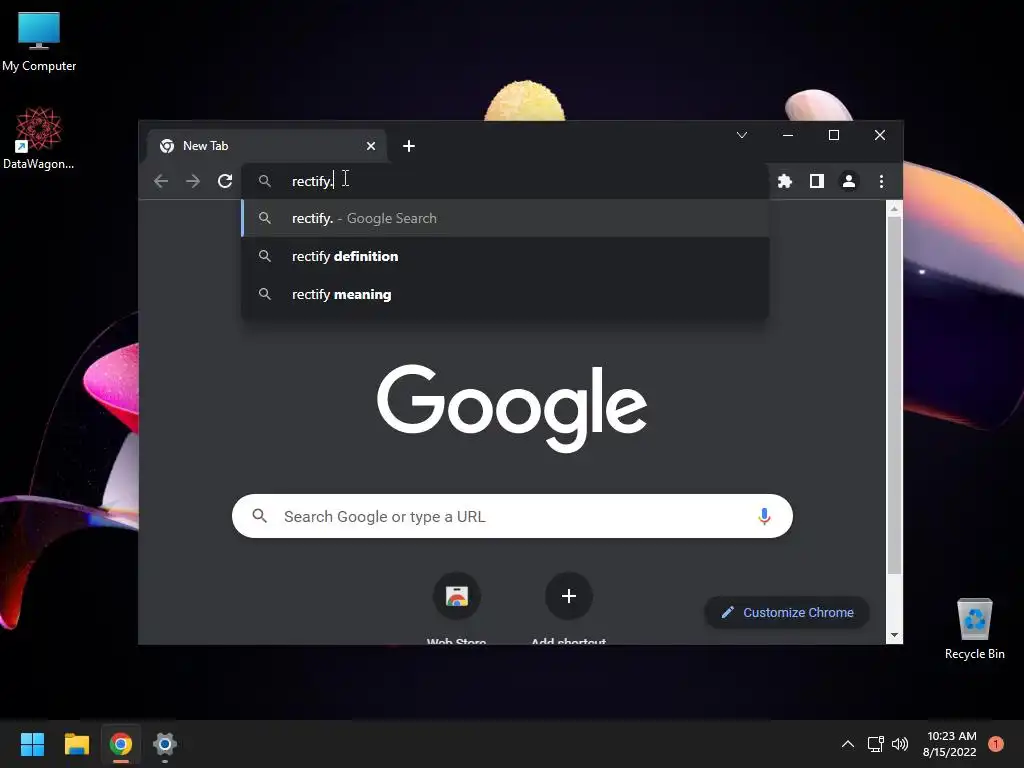Go back using the browser back arrow
The image size is (1024, 768).
pyautogui.click(x=161, y=181)
